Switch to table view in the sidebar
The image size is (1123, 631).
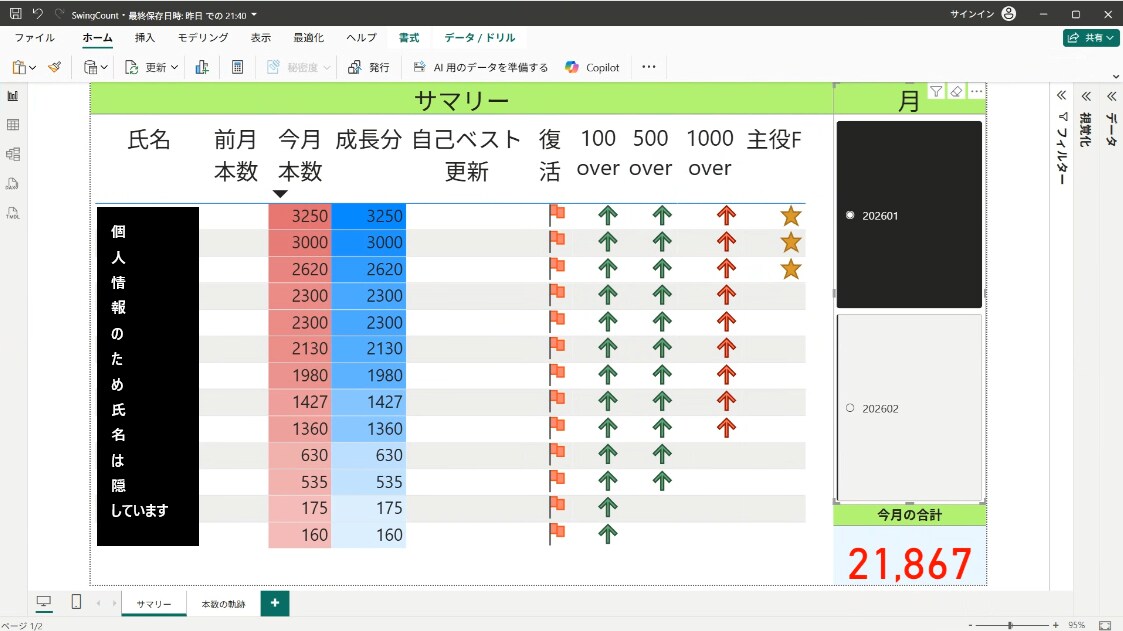13,125
